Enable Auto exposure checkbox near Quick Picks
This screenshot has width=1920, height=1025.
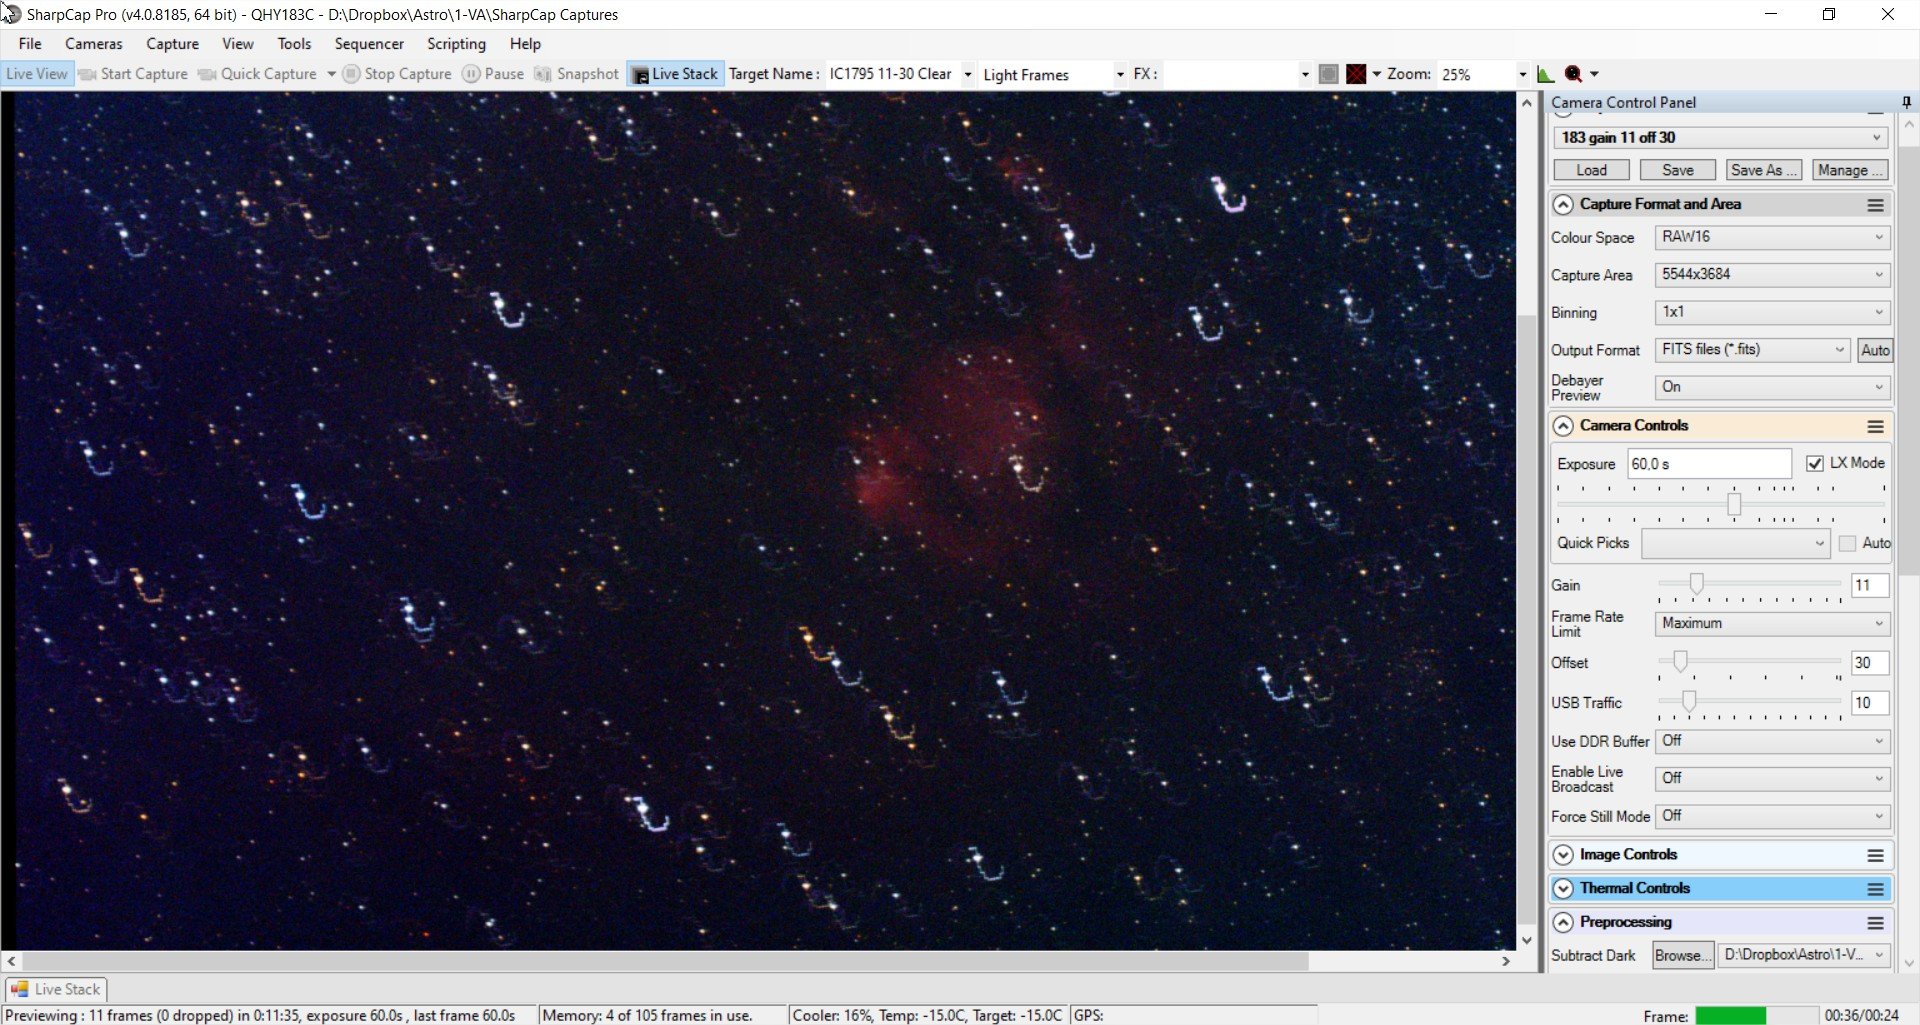1847,543
